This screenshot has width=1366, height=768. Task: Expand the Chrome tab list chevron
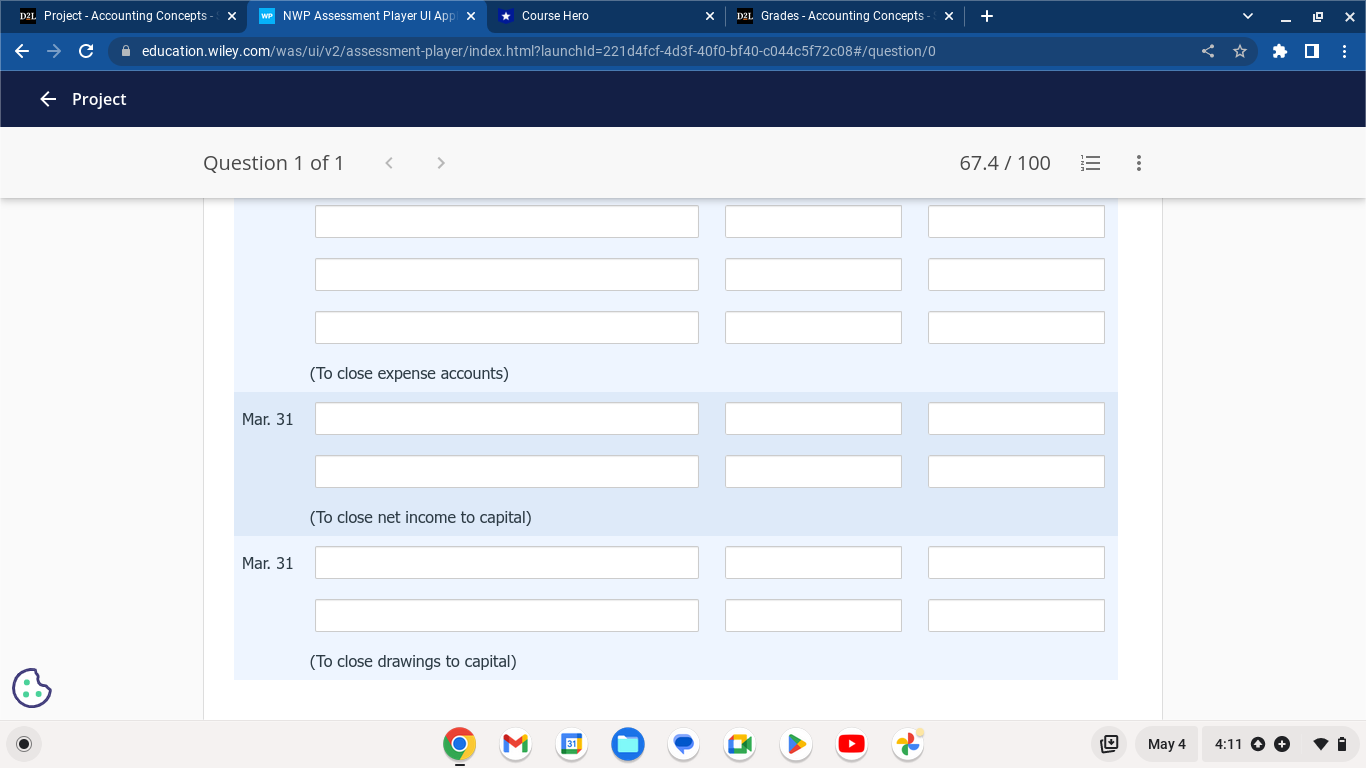coord(1246,15)
